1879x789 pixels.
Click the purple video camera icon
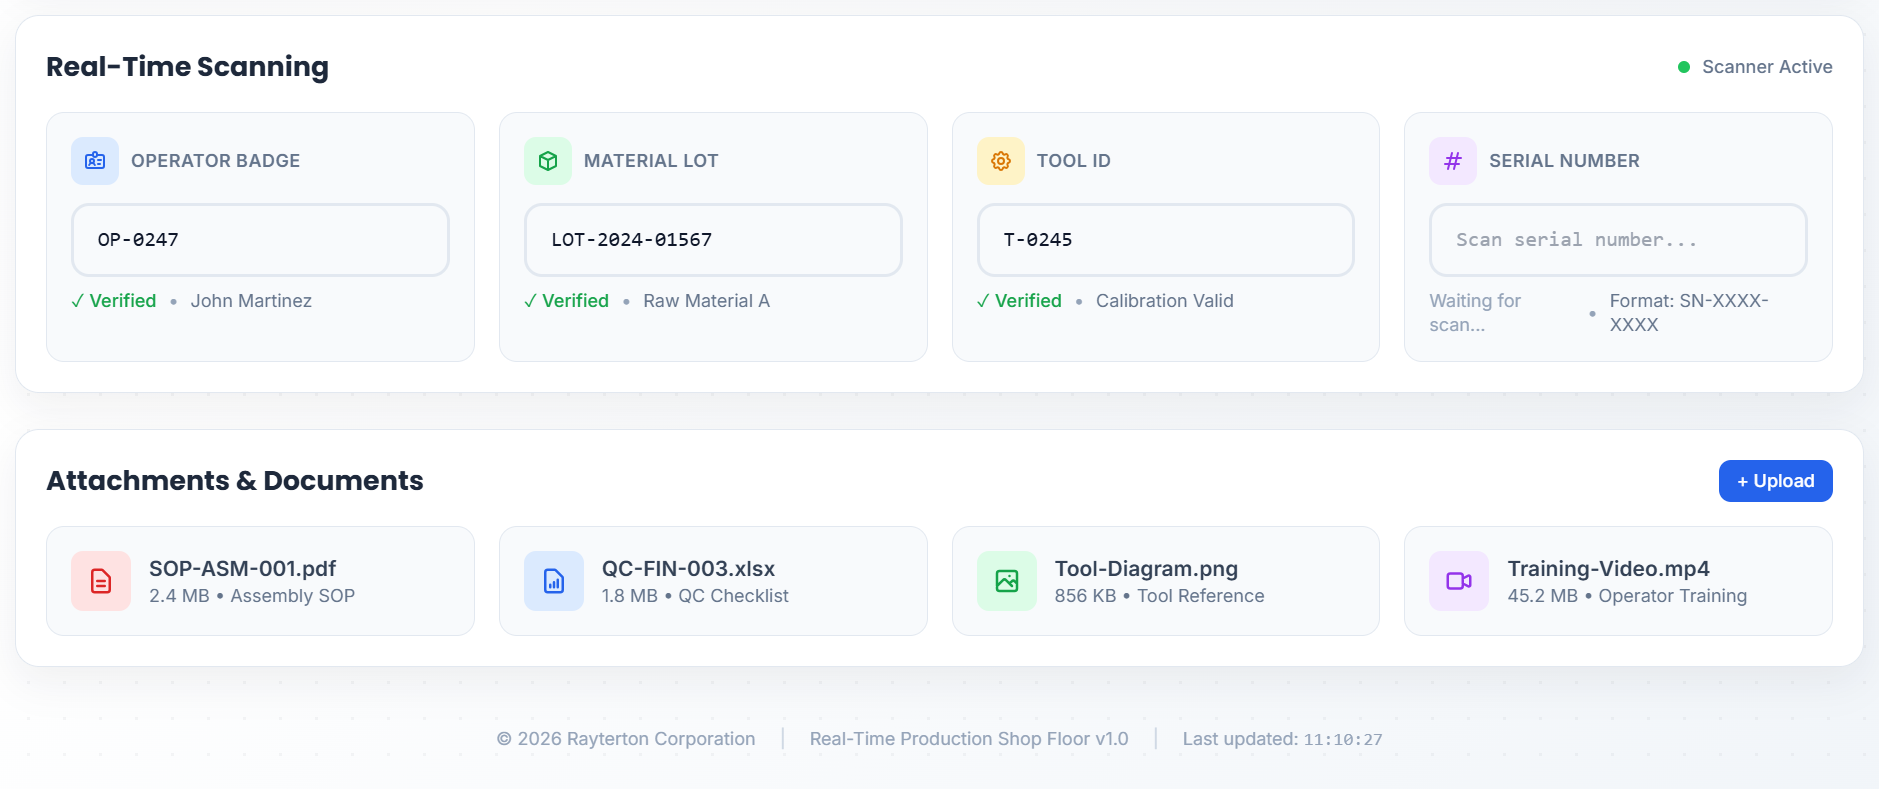click(1459, 581)
